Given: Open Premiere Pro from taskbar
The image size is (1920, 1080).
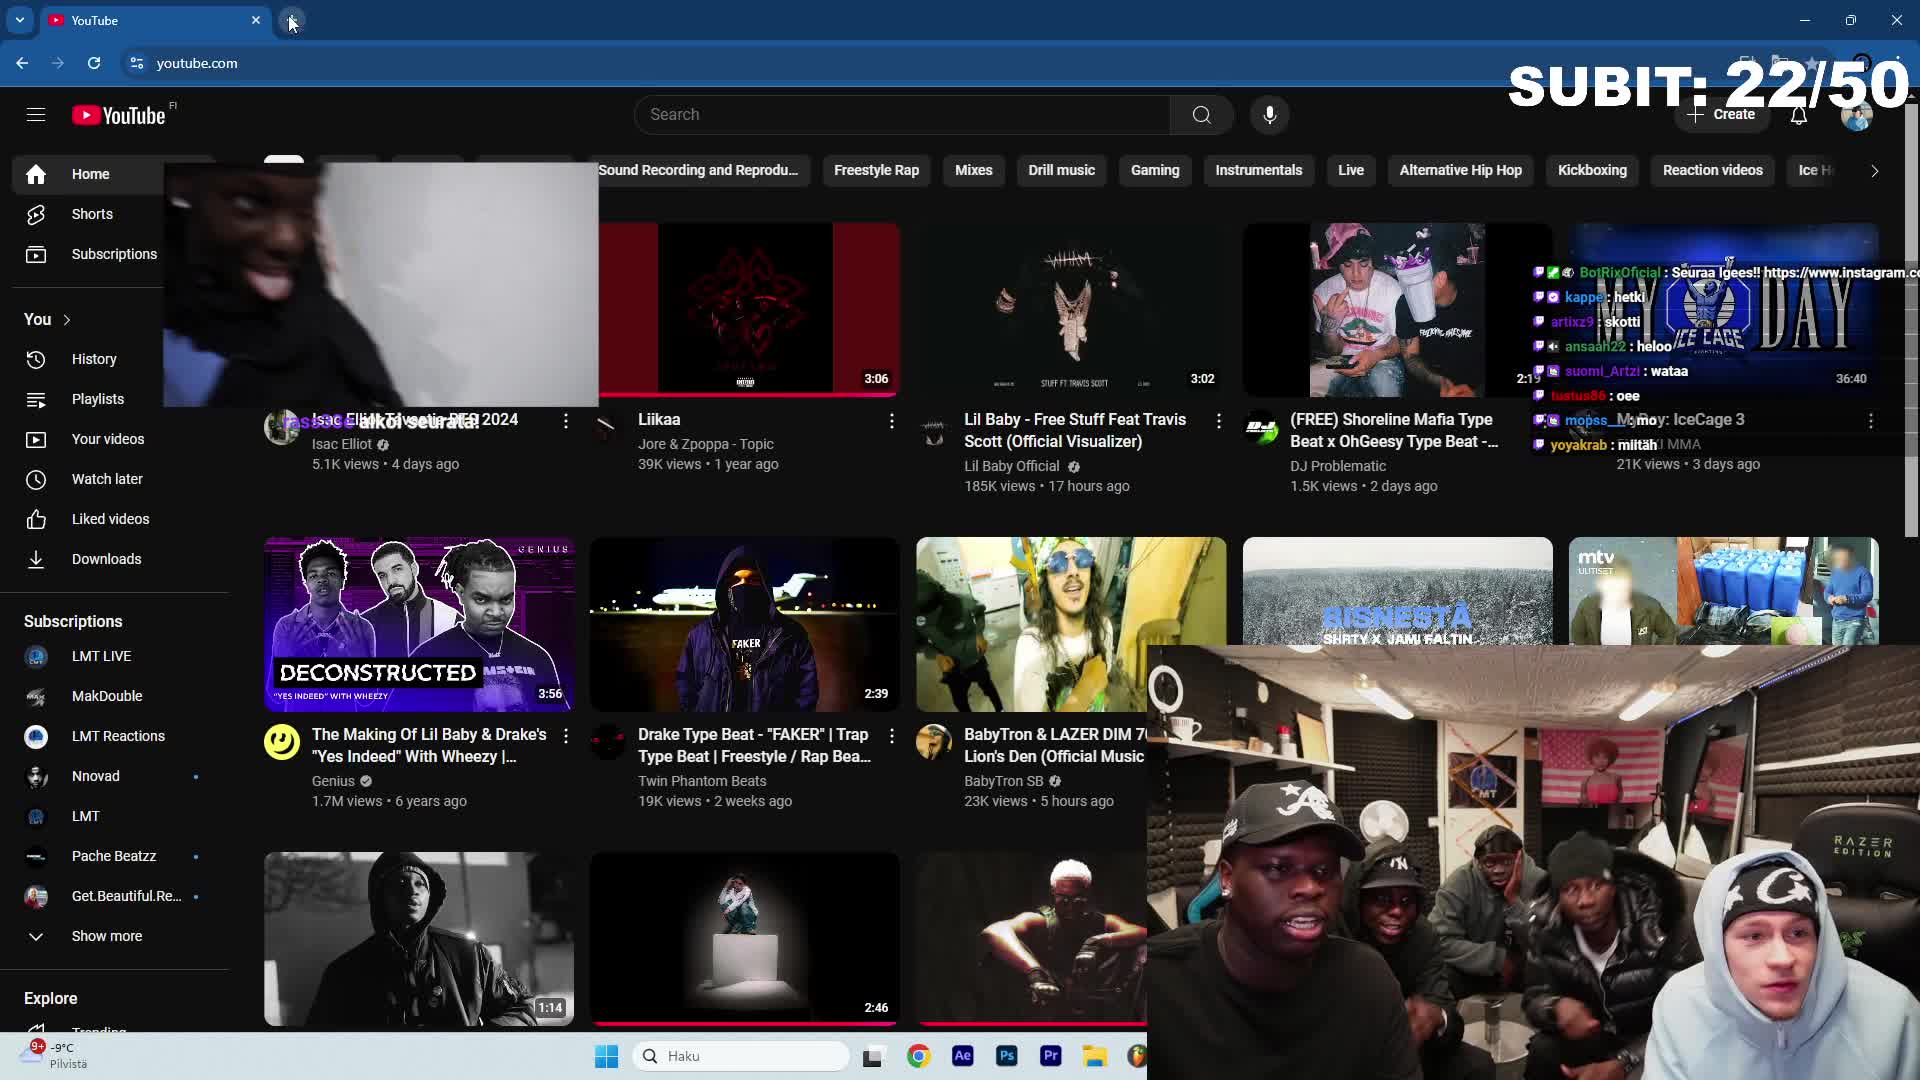Looking at the screenshot, I should [1050, 1056].
